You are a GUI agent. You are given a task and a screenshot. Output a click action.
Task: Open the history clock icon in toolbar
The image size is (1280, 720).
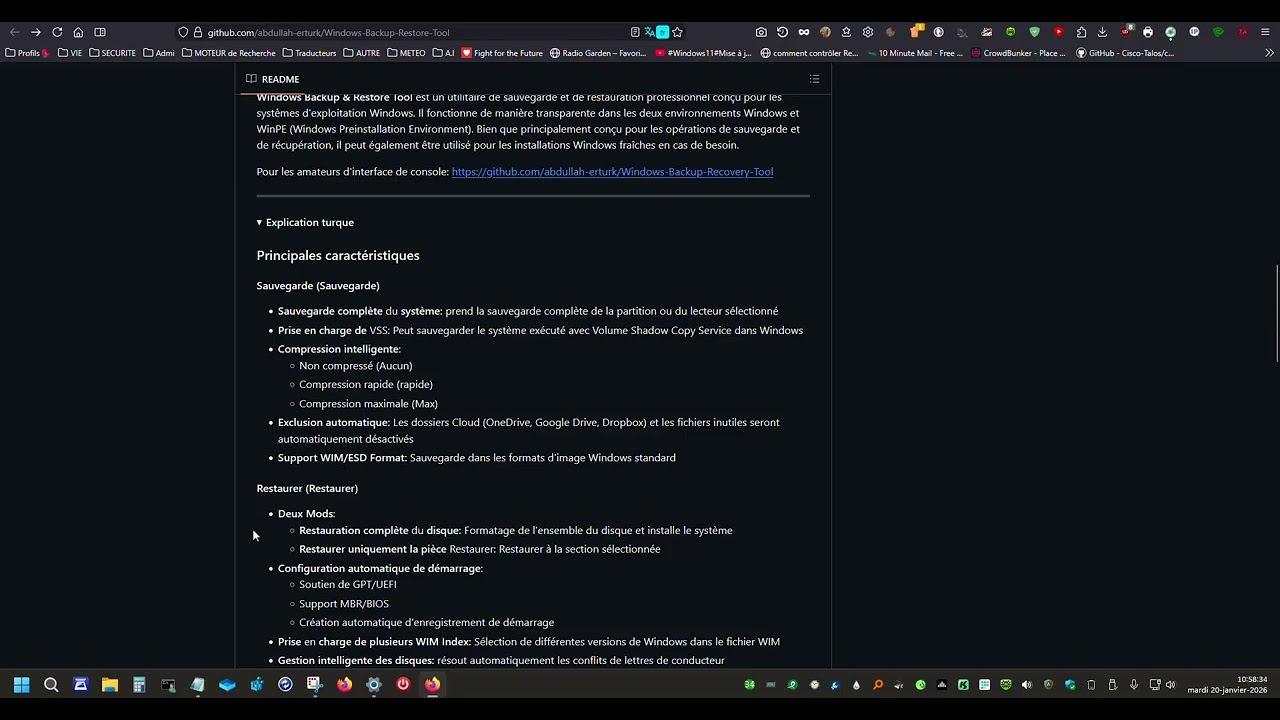point(782,32)
